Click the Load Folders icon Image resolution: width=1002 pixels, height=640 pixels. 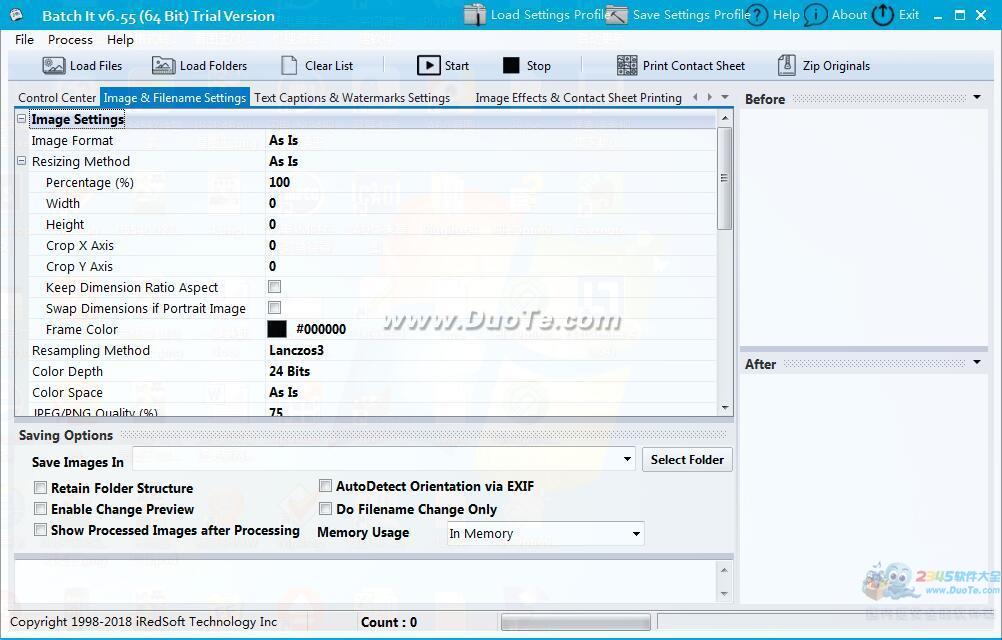[x=164, y=65]
